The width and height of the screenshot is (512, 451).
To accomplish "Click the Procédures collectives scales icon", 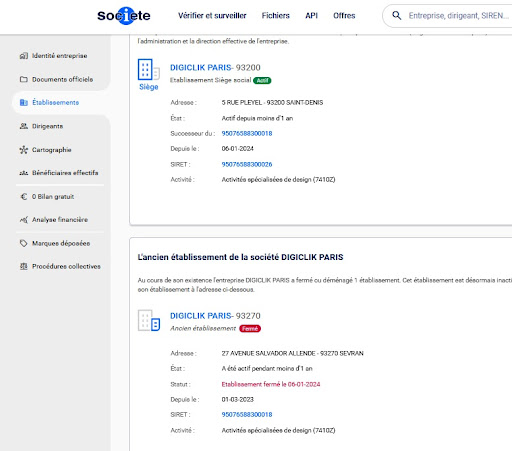I will tap(24, 266).
